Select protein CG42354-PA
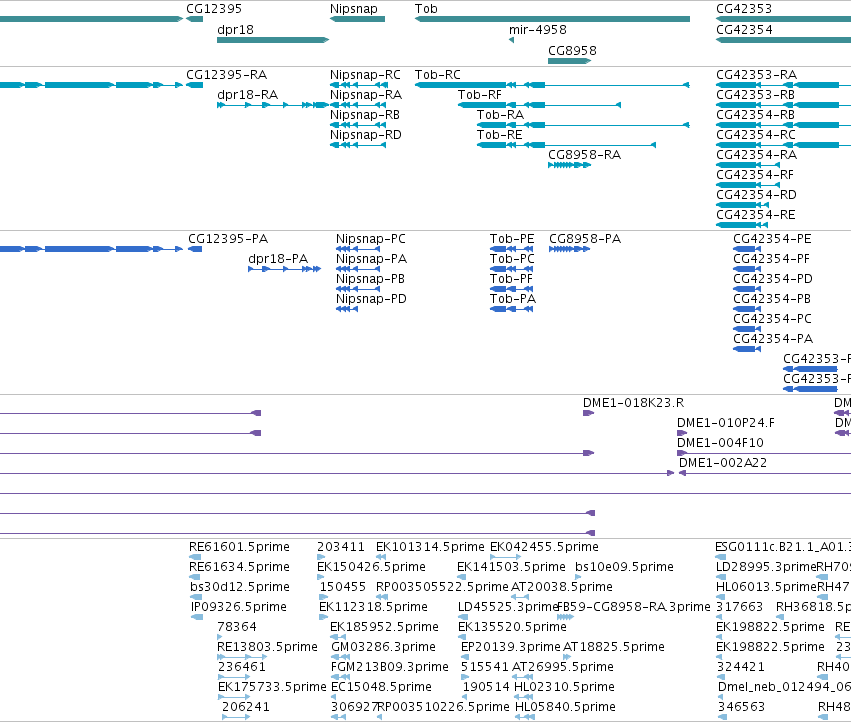The width and height of the screenshot is (851, 722). [x=747, y=350]
